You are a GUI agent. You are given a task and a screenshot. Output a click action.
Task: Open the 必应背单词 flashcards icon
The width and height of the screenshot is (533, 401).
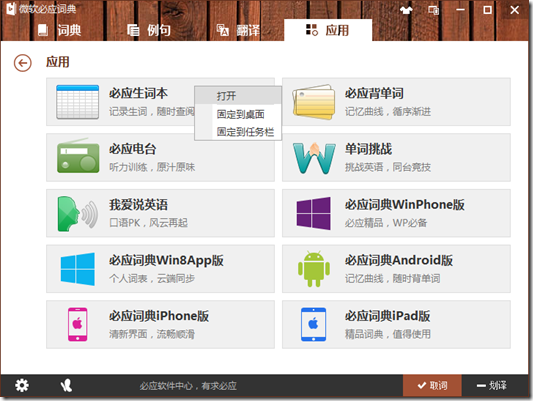pyautogui.click(x=313, y=102)
